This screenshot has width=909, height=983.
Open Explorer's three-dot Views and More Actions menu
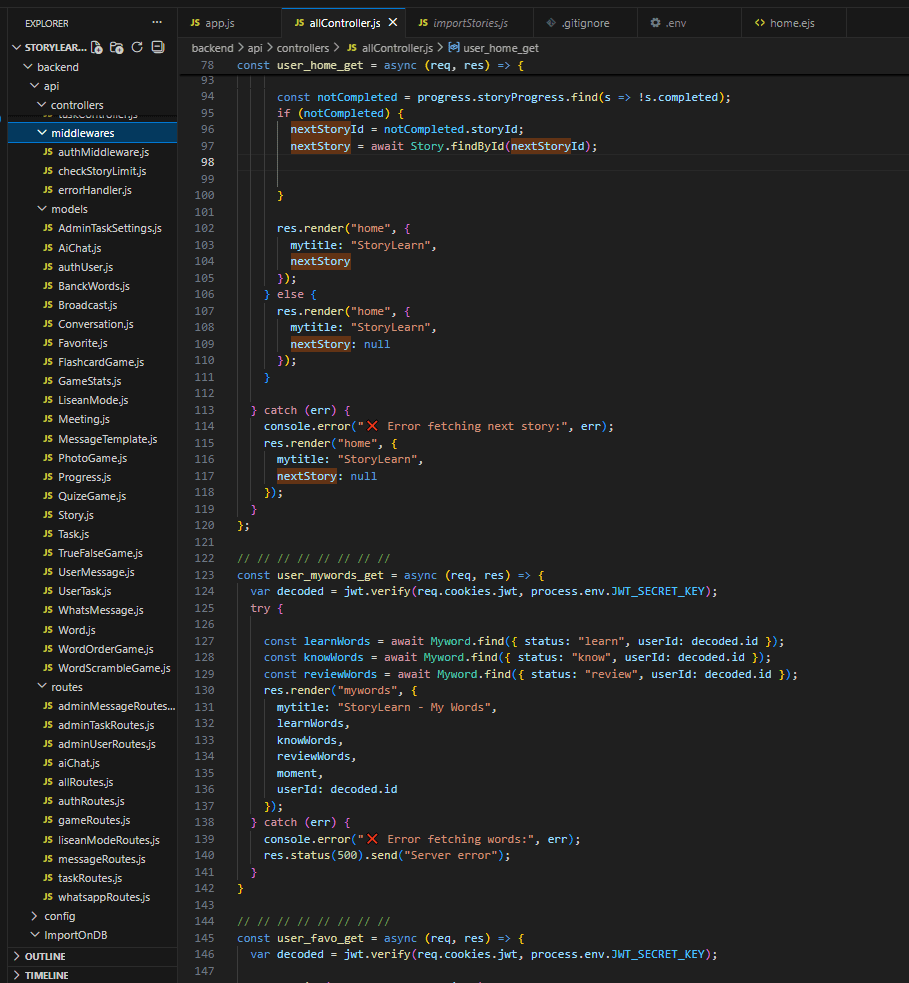[x=156, y=22]
